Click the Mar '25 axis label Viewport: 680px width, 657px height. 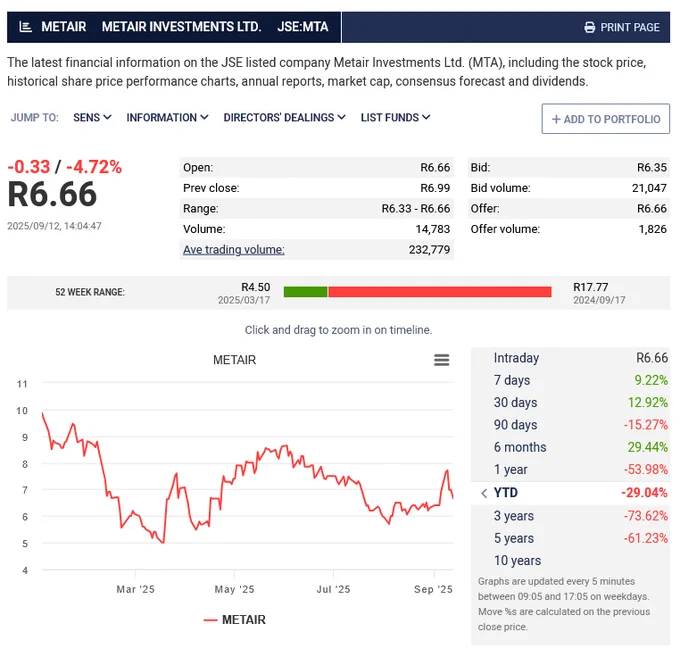pyautogui.click(x=135, y=589)
